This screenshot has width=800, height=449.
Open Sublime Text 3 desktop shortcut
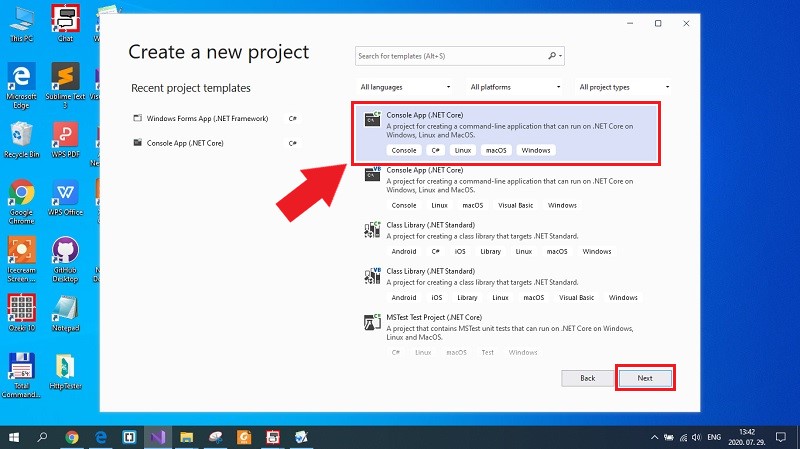pyautogui.click(x=65, y=86)
